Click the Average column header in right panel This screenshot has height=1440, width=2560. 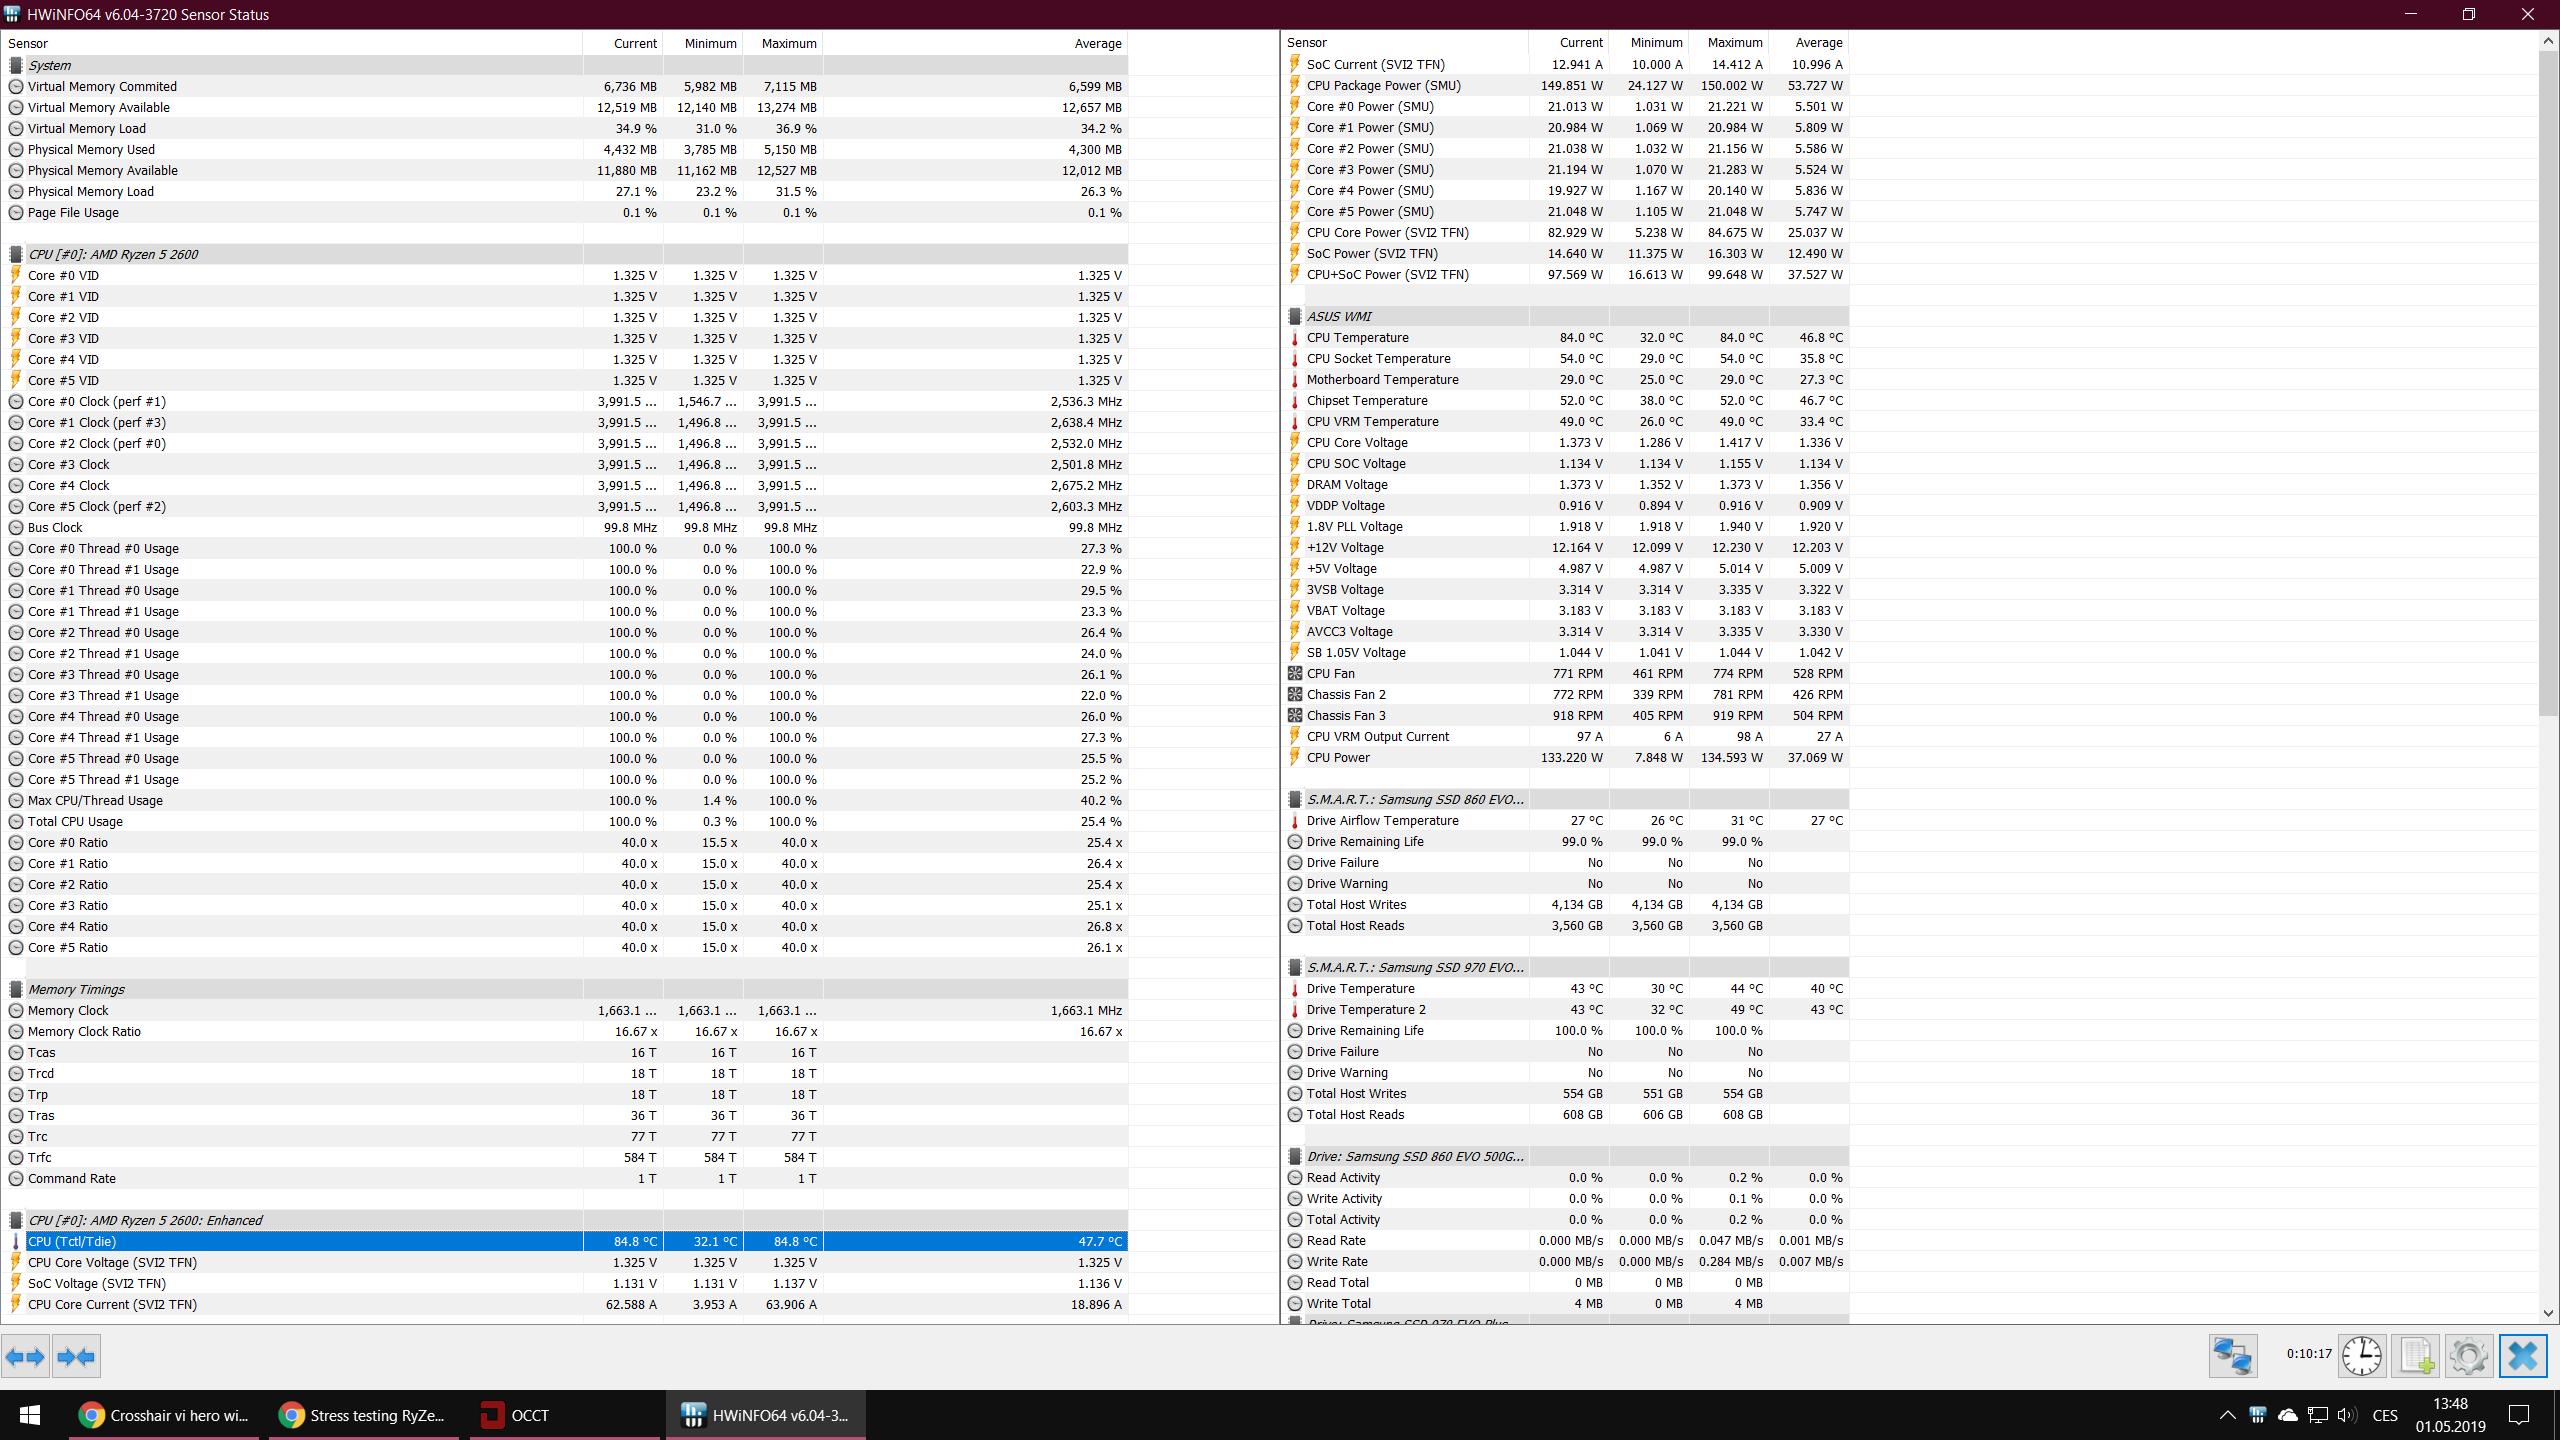pyautogui.click(x=1818, y=42)
